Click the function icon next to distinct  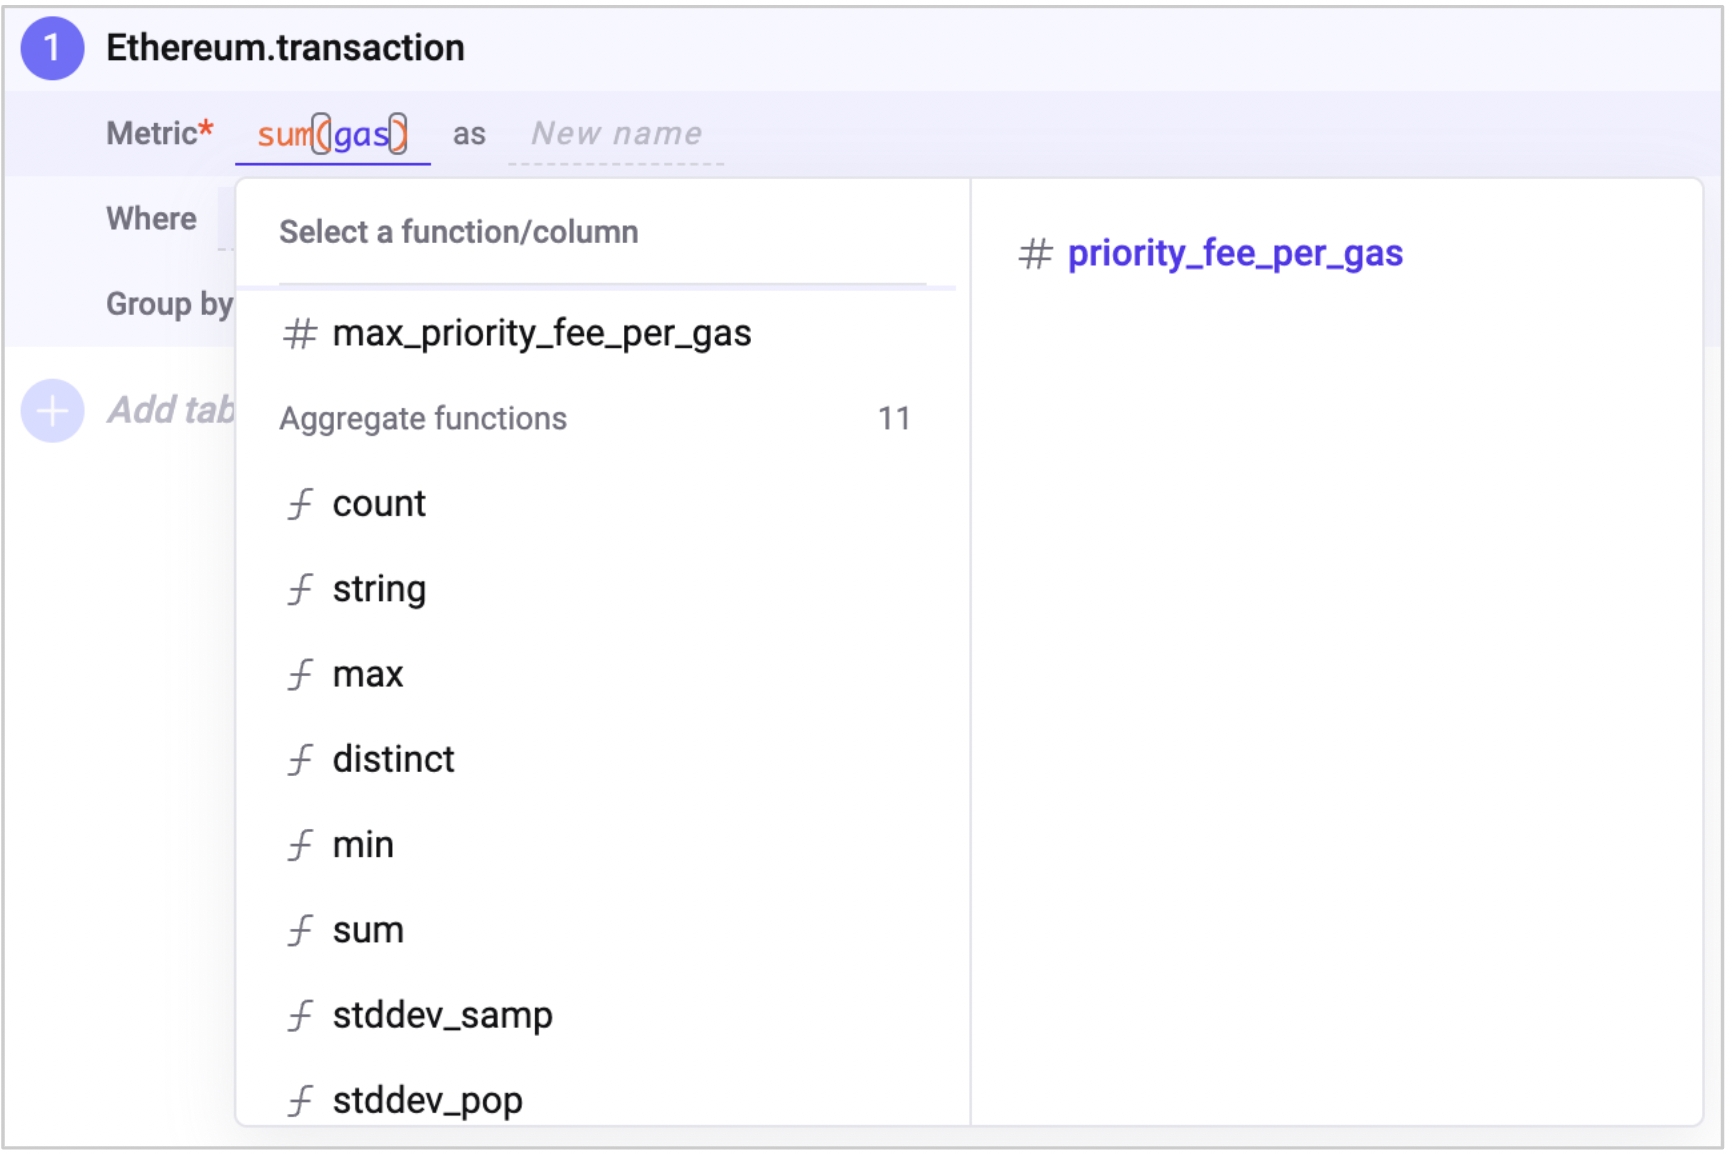[300, 760]
